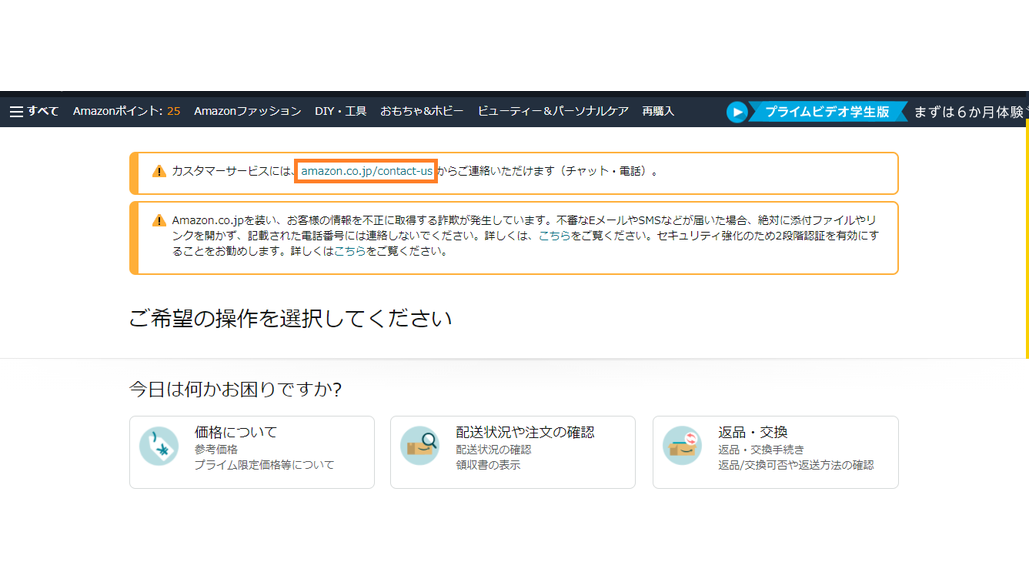Viewport: 1029px width, 586px height.
Task: Click the プライムビデオ学生版 banner
Action: click(827, 112)
